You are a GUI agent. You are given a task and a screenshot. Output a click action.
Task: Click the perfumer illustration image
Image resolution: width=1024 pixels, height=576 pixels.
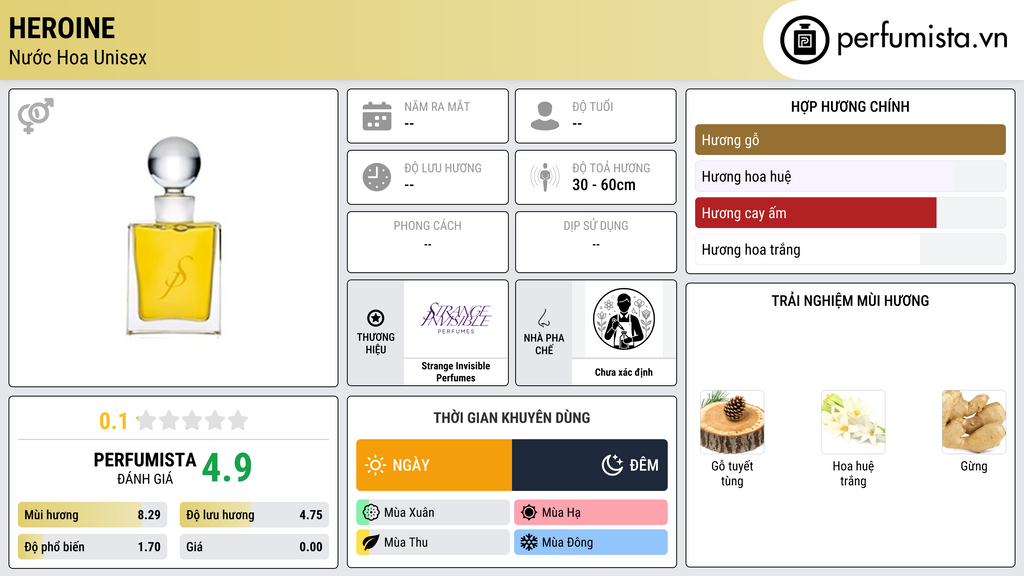point(624,319)
